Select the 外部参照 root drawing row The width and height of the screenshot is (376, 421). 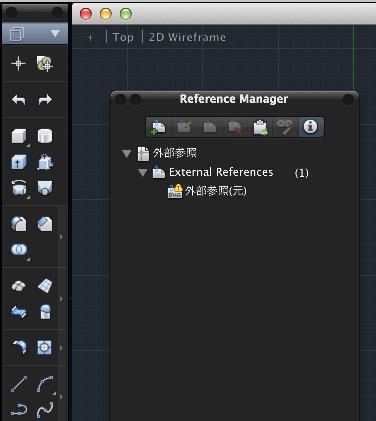tap(167, 153)
